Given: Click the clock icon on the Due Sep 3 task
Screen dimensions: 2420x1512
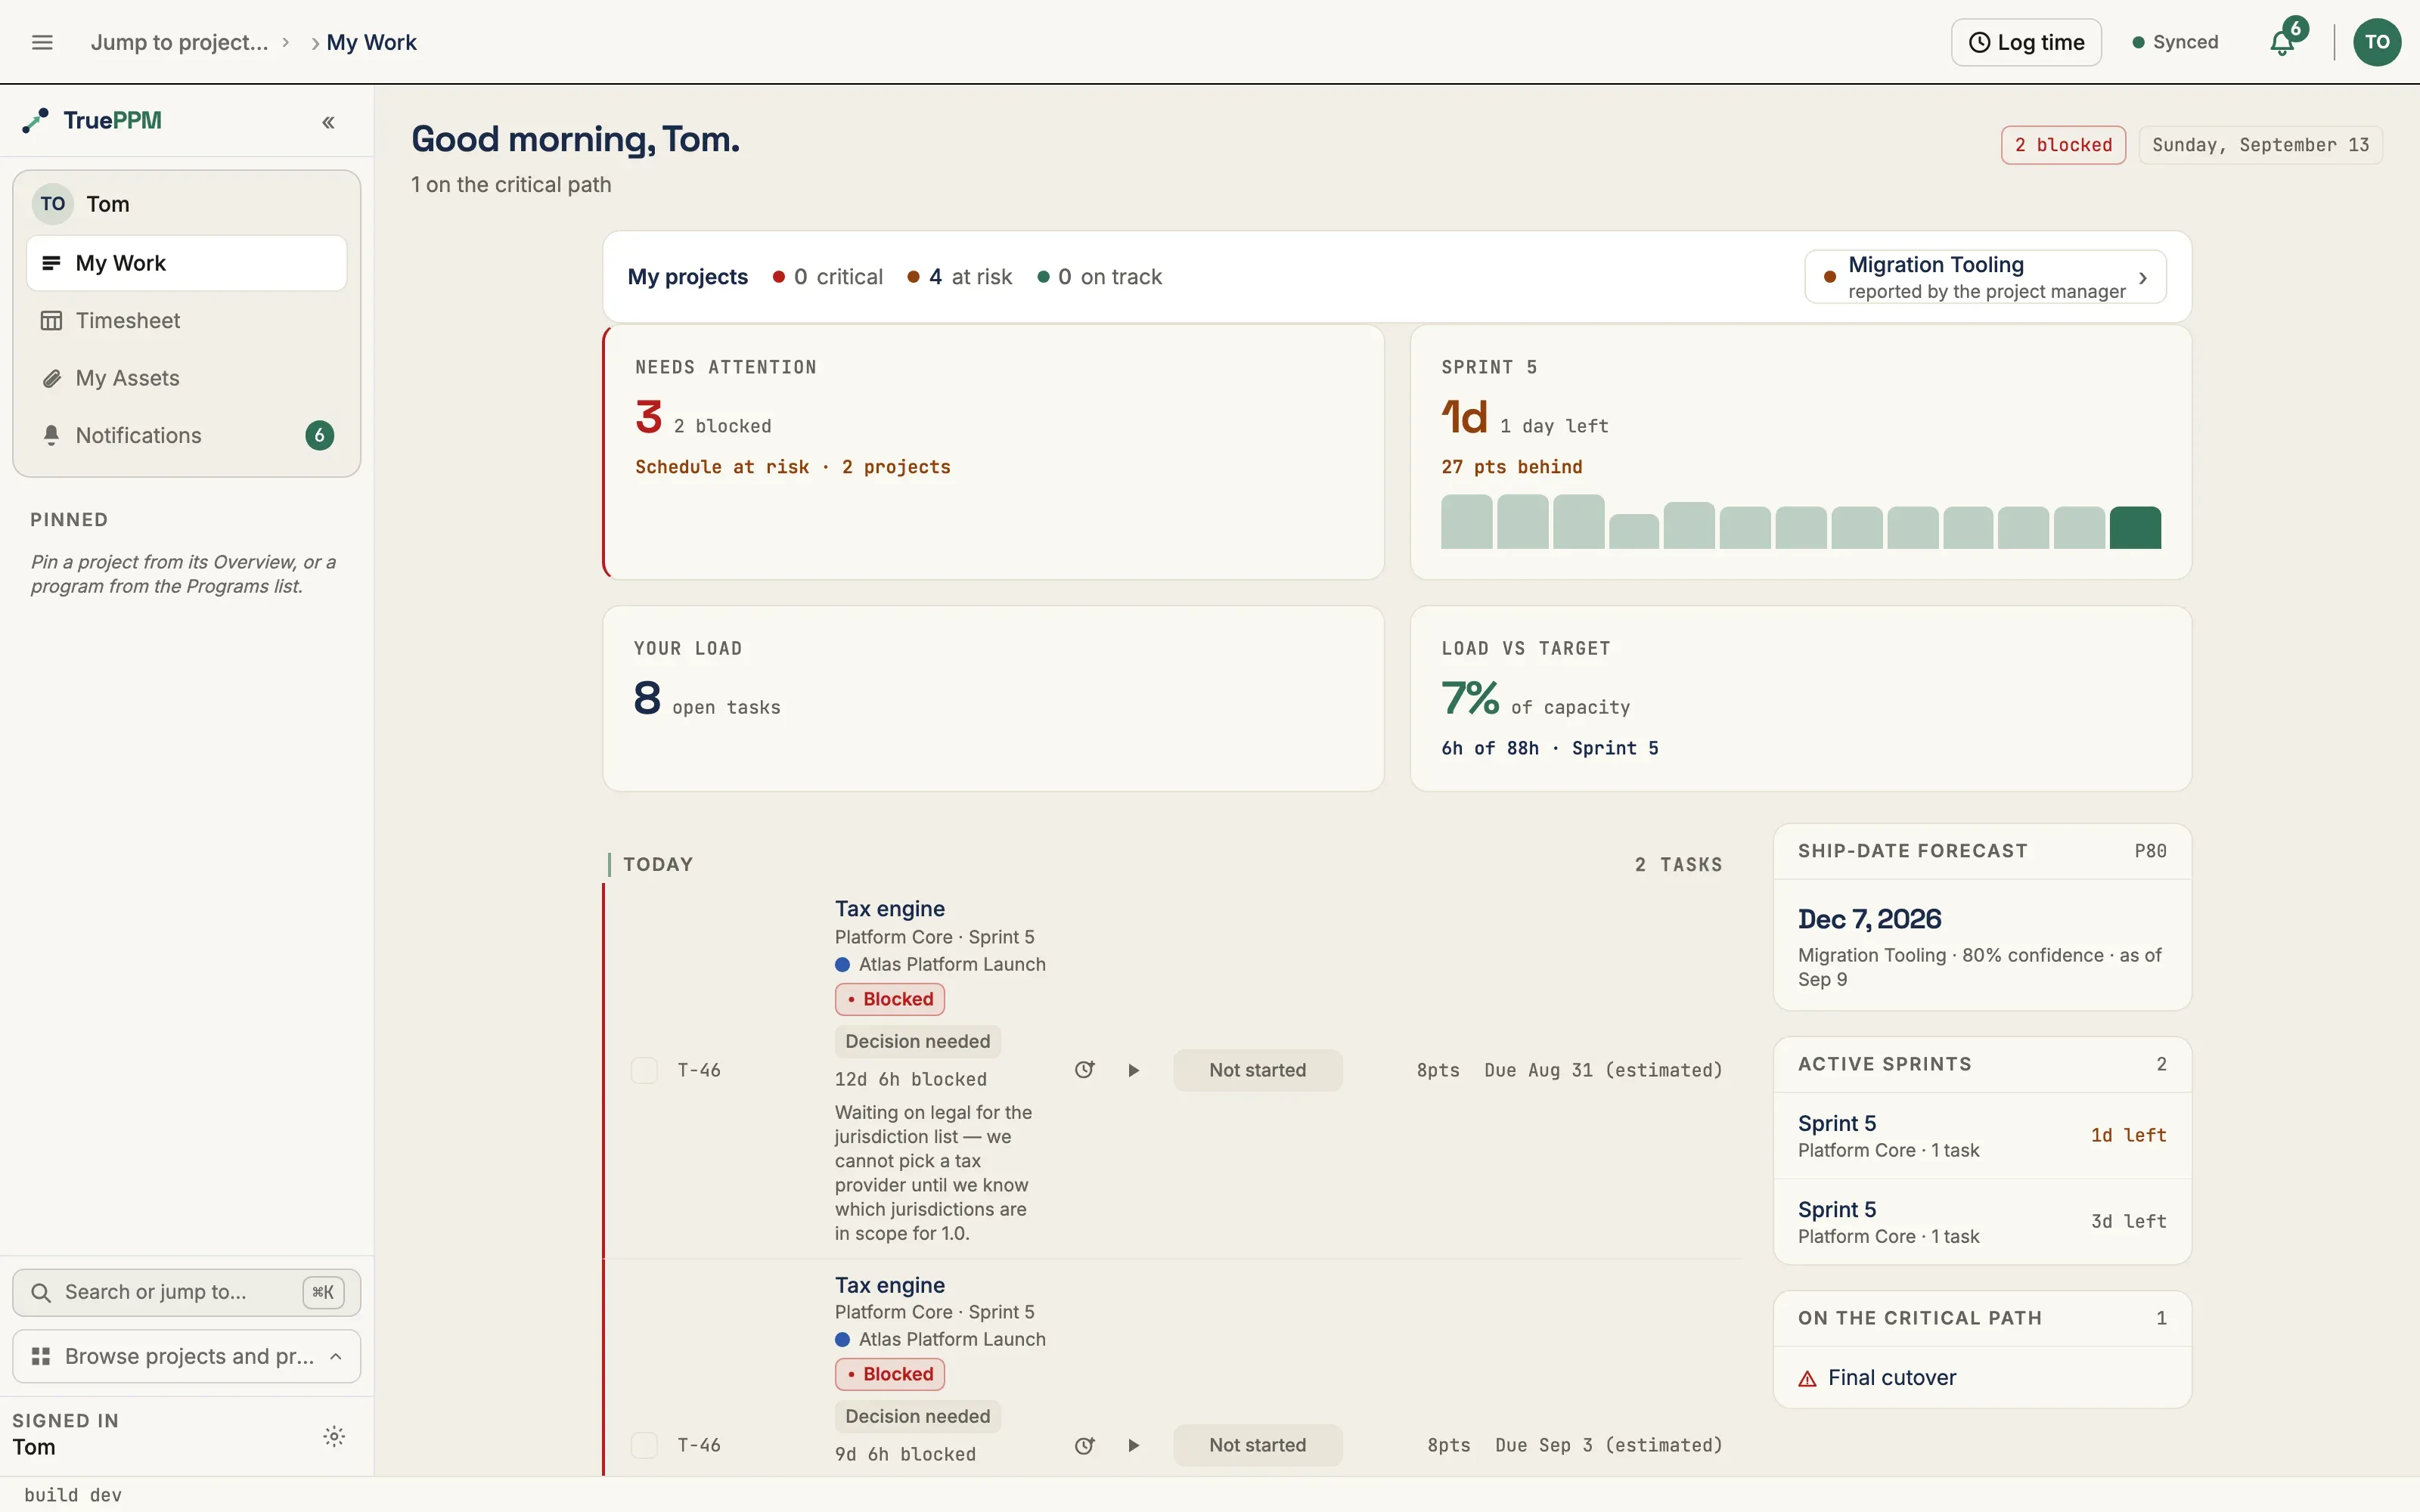Looking at the screenshot, I should click(1084, 1445).
